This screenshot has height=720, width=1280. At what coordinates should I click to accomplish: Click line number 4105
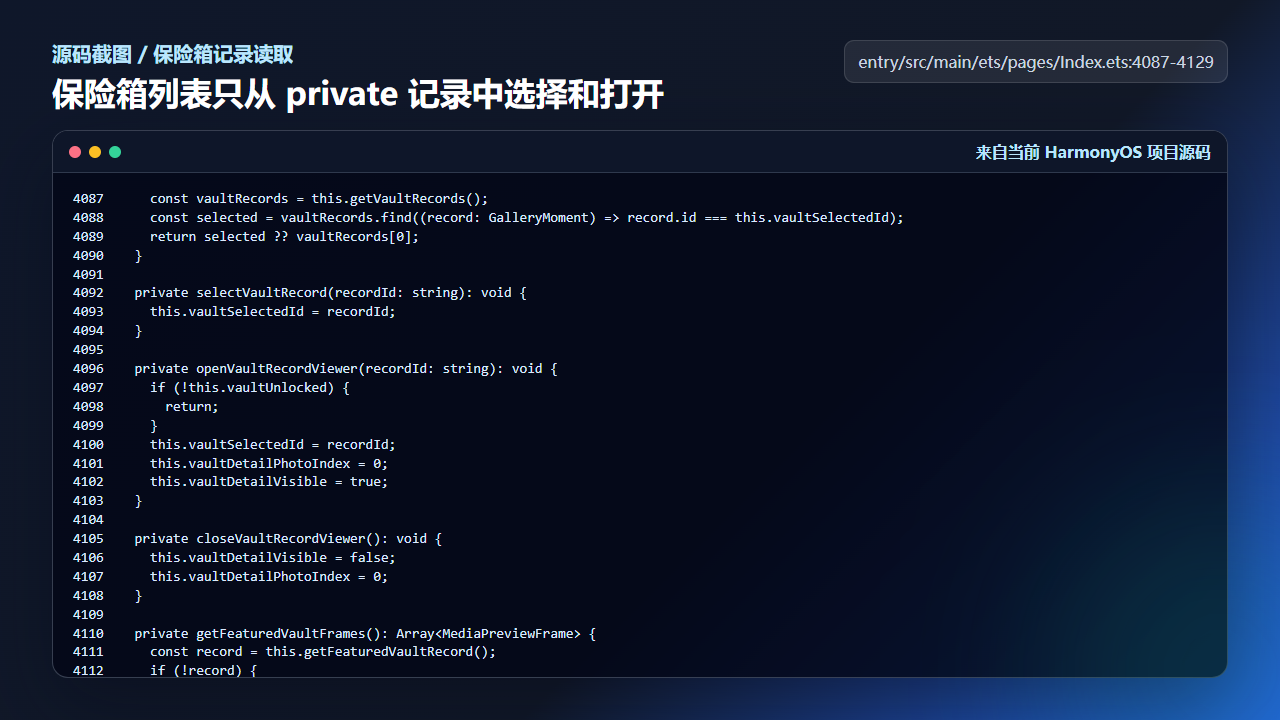pos(88,539)
